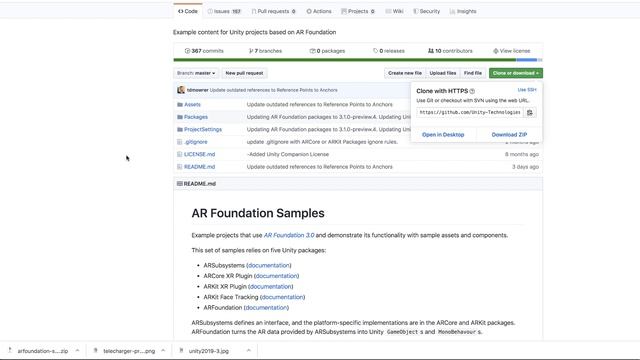Open the Branch: master dropdown
The height and width of the screenshot is (360, 640).
click(196, 73)
